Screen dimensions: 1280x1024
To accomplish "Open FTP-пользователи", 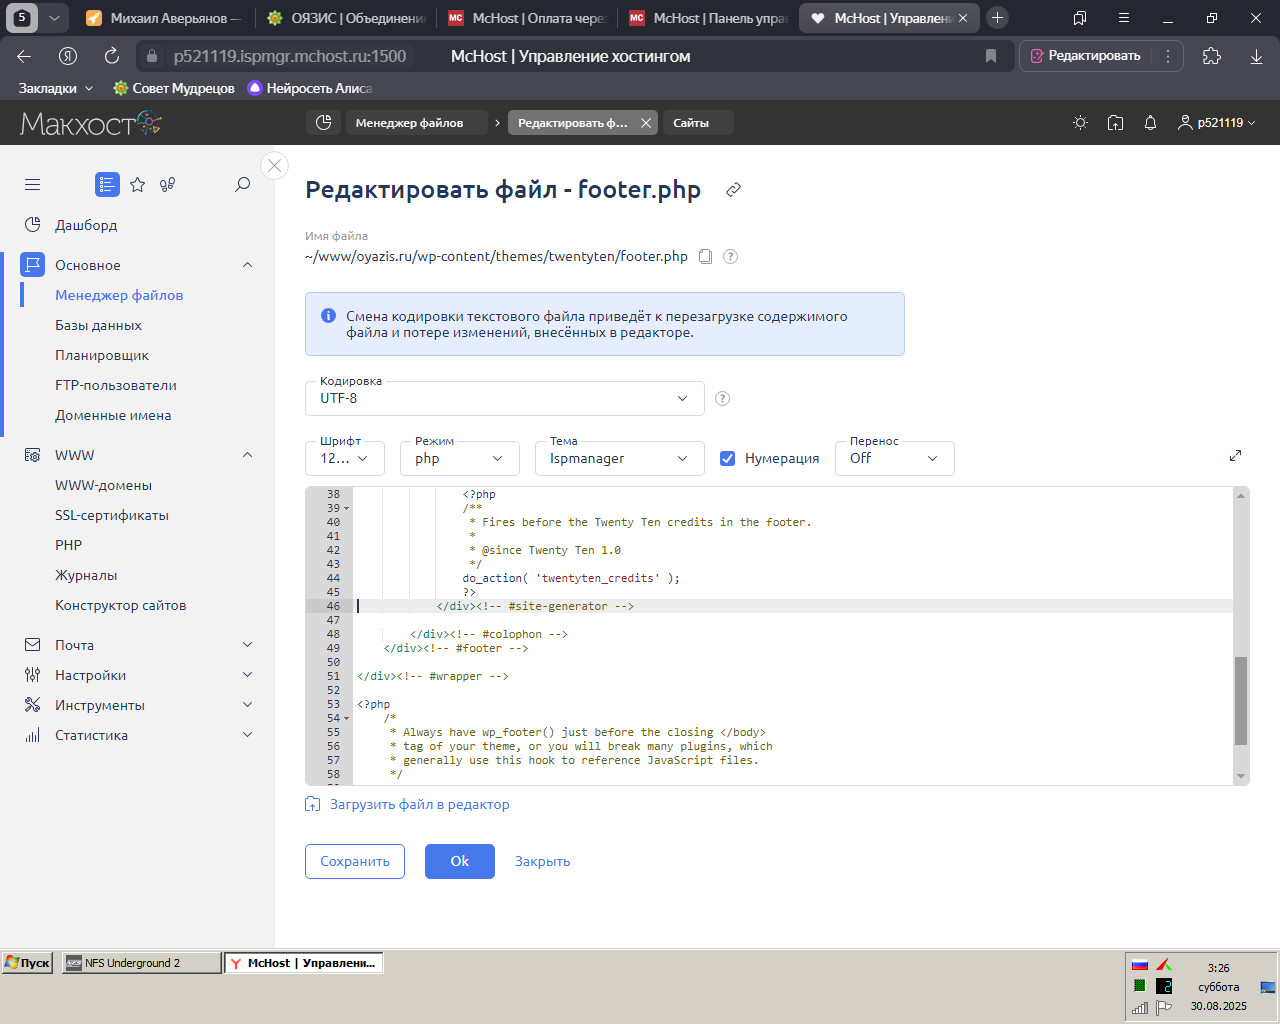I will [116, 385].
